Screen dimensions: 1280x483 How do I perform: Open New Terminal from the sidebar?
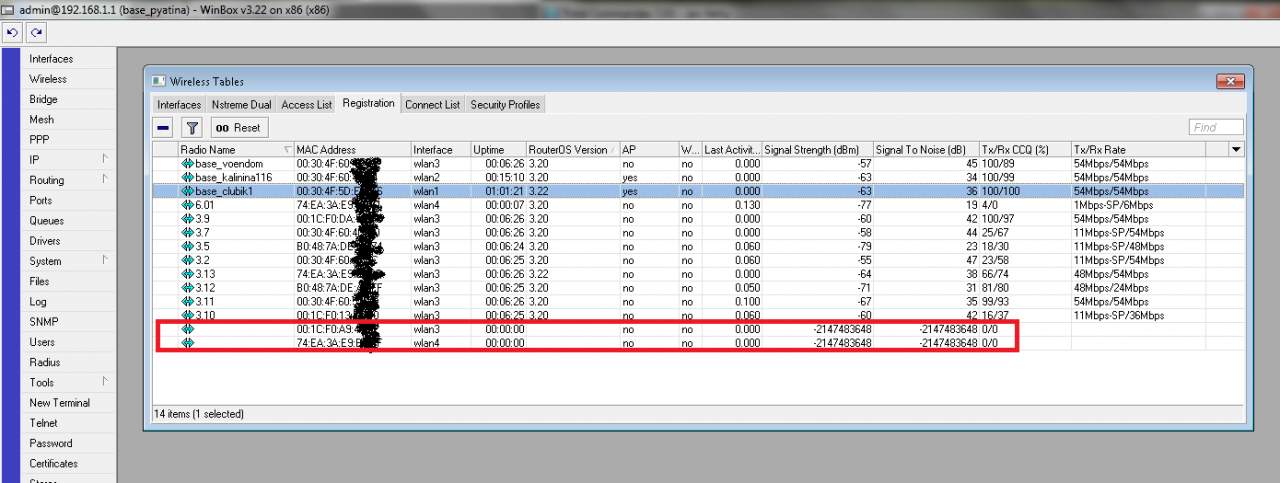pyautogui.click(x=59, y=403)
